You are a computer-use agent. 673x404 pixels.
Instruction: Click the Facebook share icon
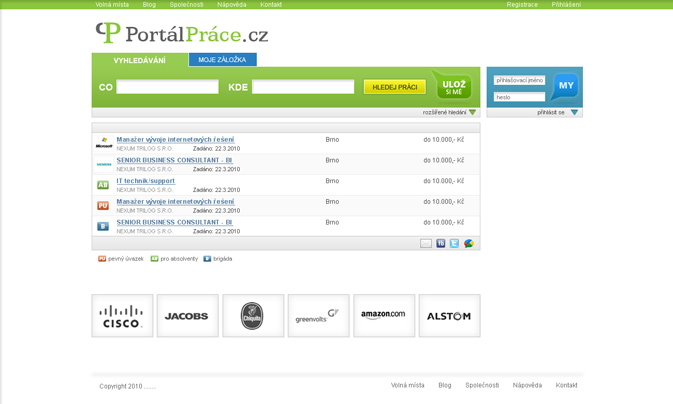click(x=440, y=243)
